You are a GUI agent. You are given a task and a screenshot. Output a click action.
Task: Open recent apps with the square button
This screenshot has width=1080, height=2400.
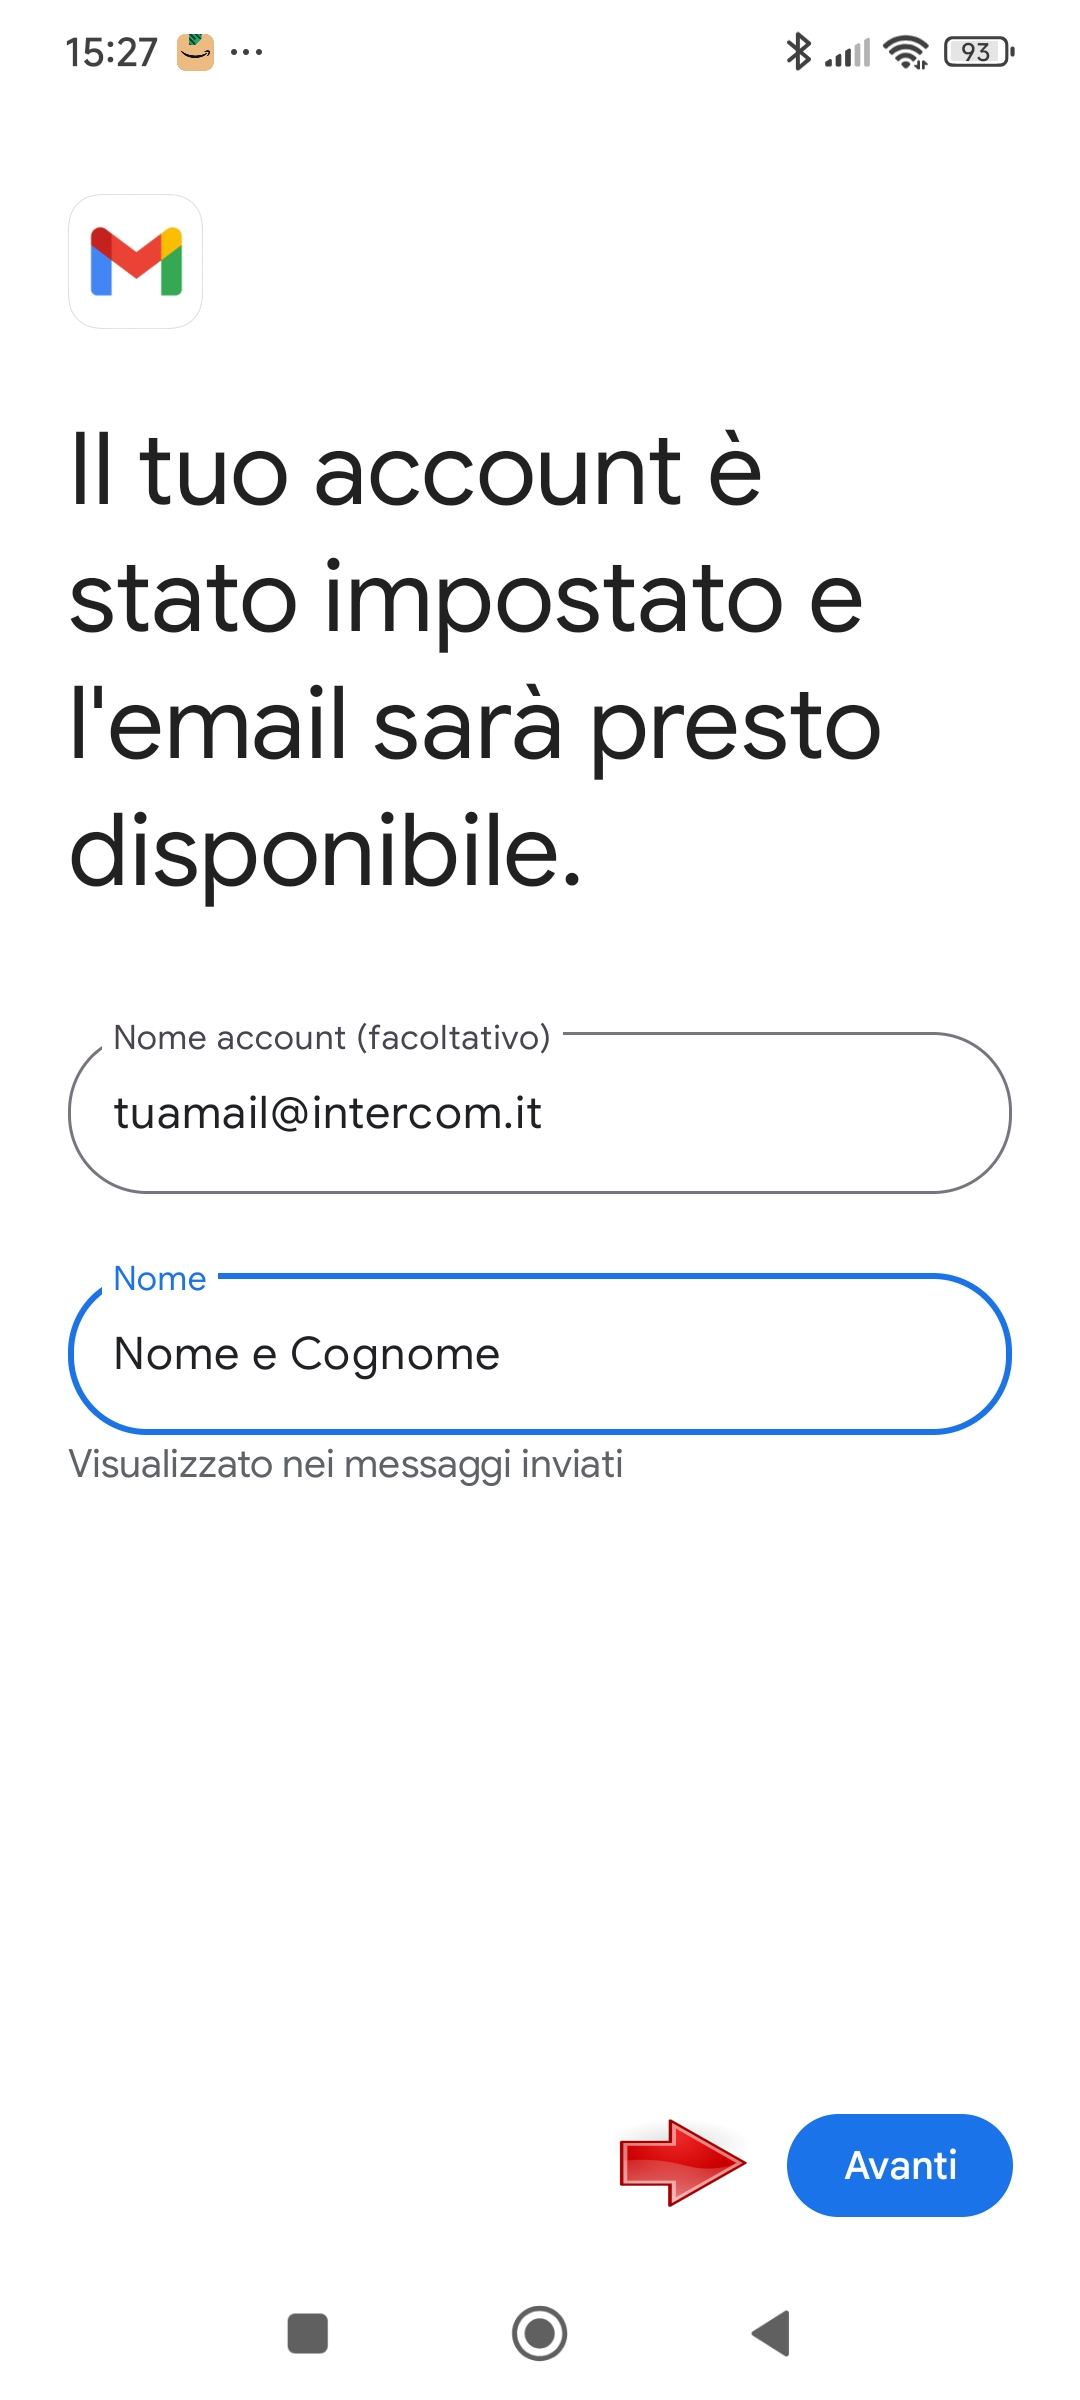pyautogui.click(x=307, y=2333)
